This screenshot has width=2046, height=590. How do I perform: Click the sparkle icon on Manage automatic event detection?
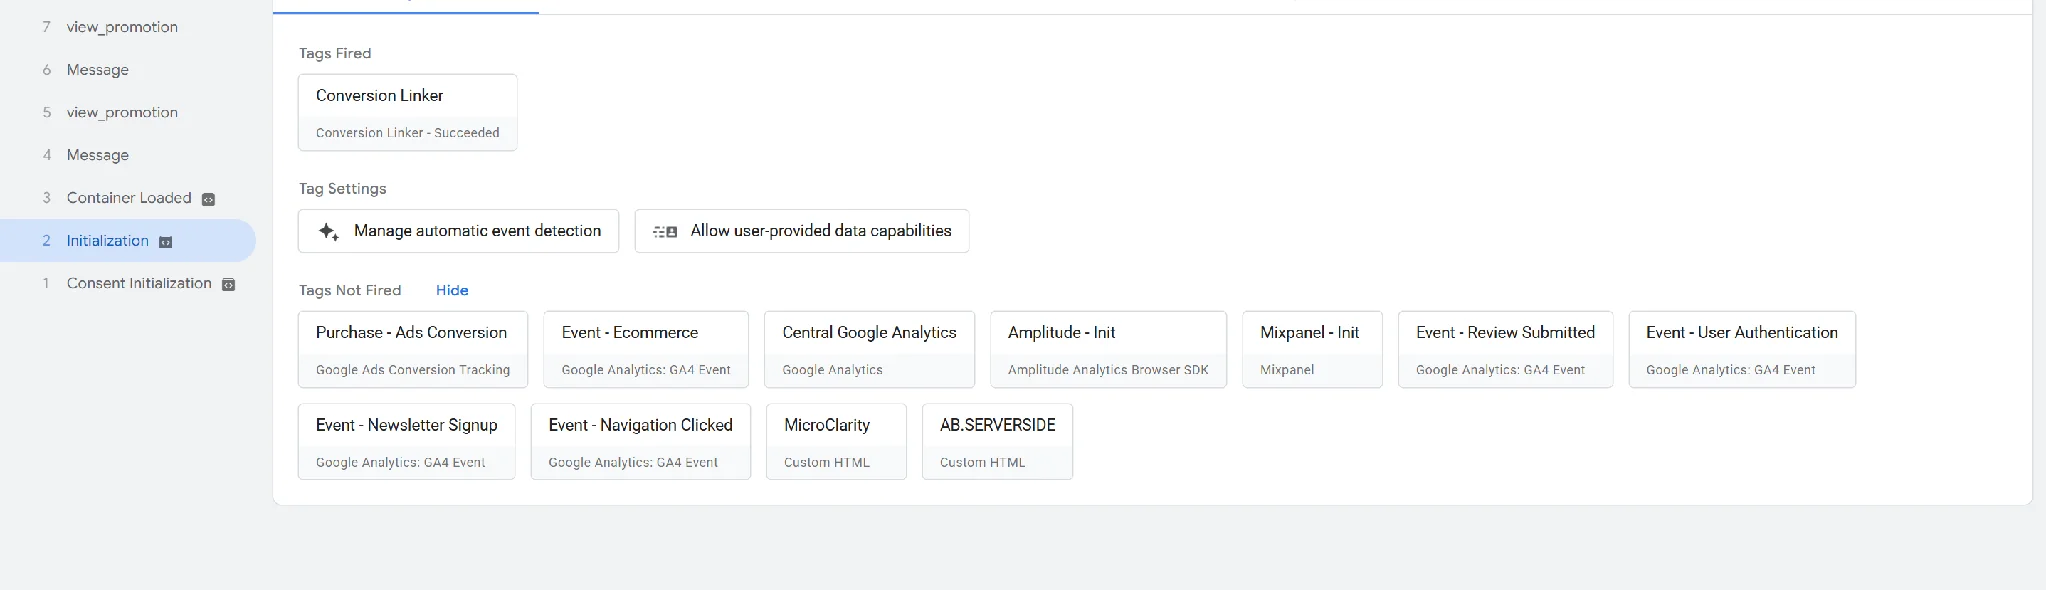[328, 231]
